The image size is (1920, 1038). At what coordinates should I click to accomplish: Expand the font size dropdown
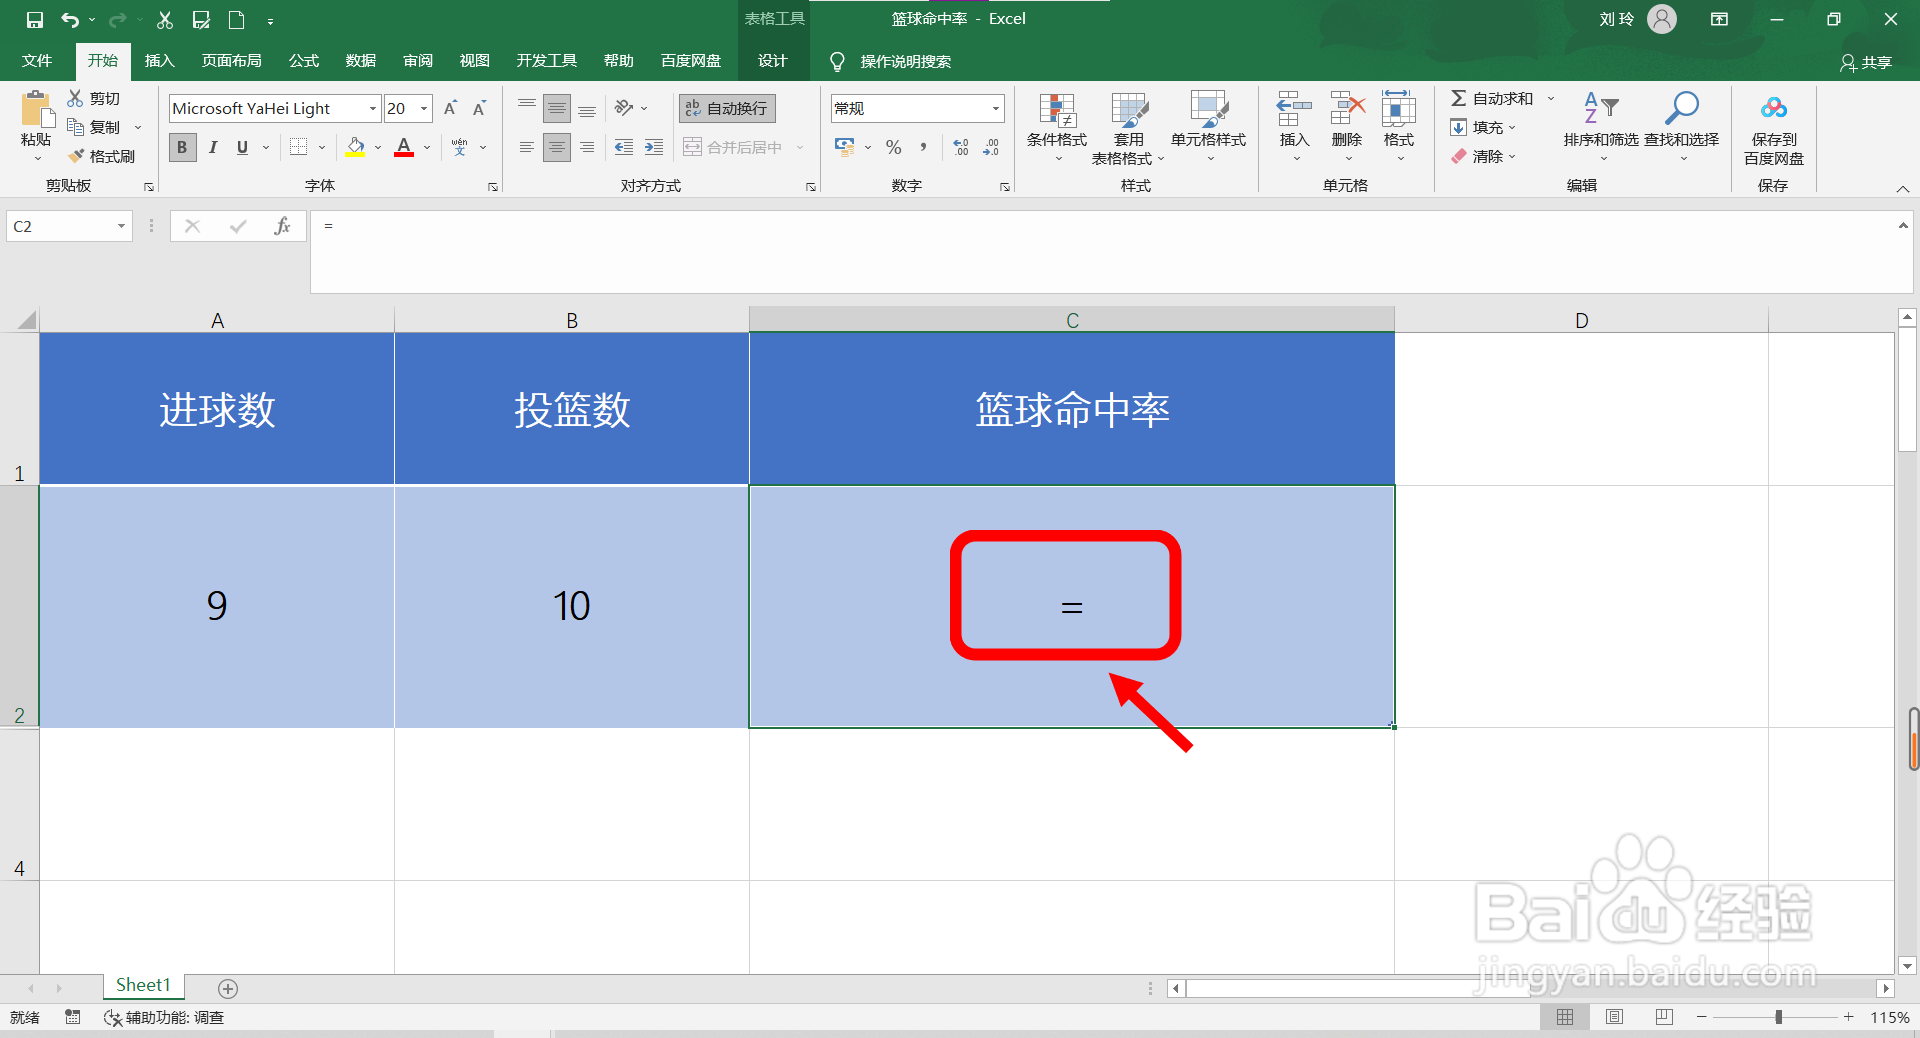(422, 108)
